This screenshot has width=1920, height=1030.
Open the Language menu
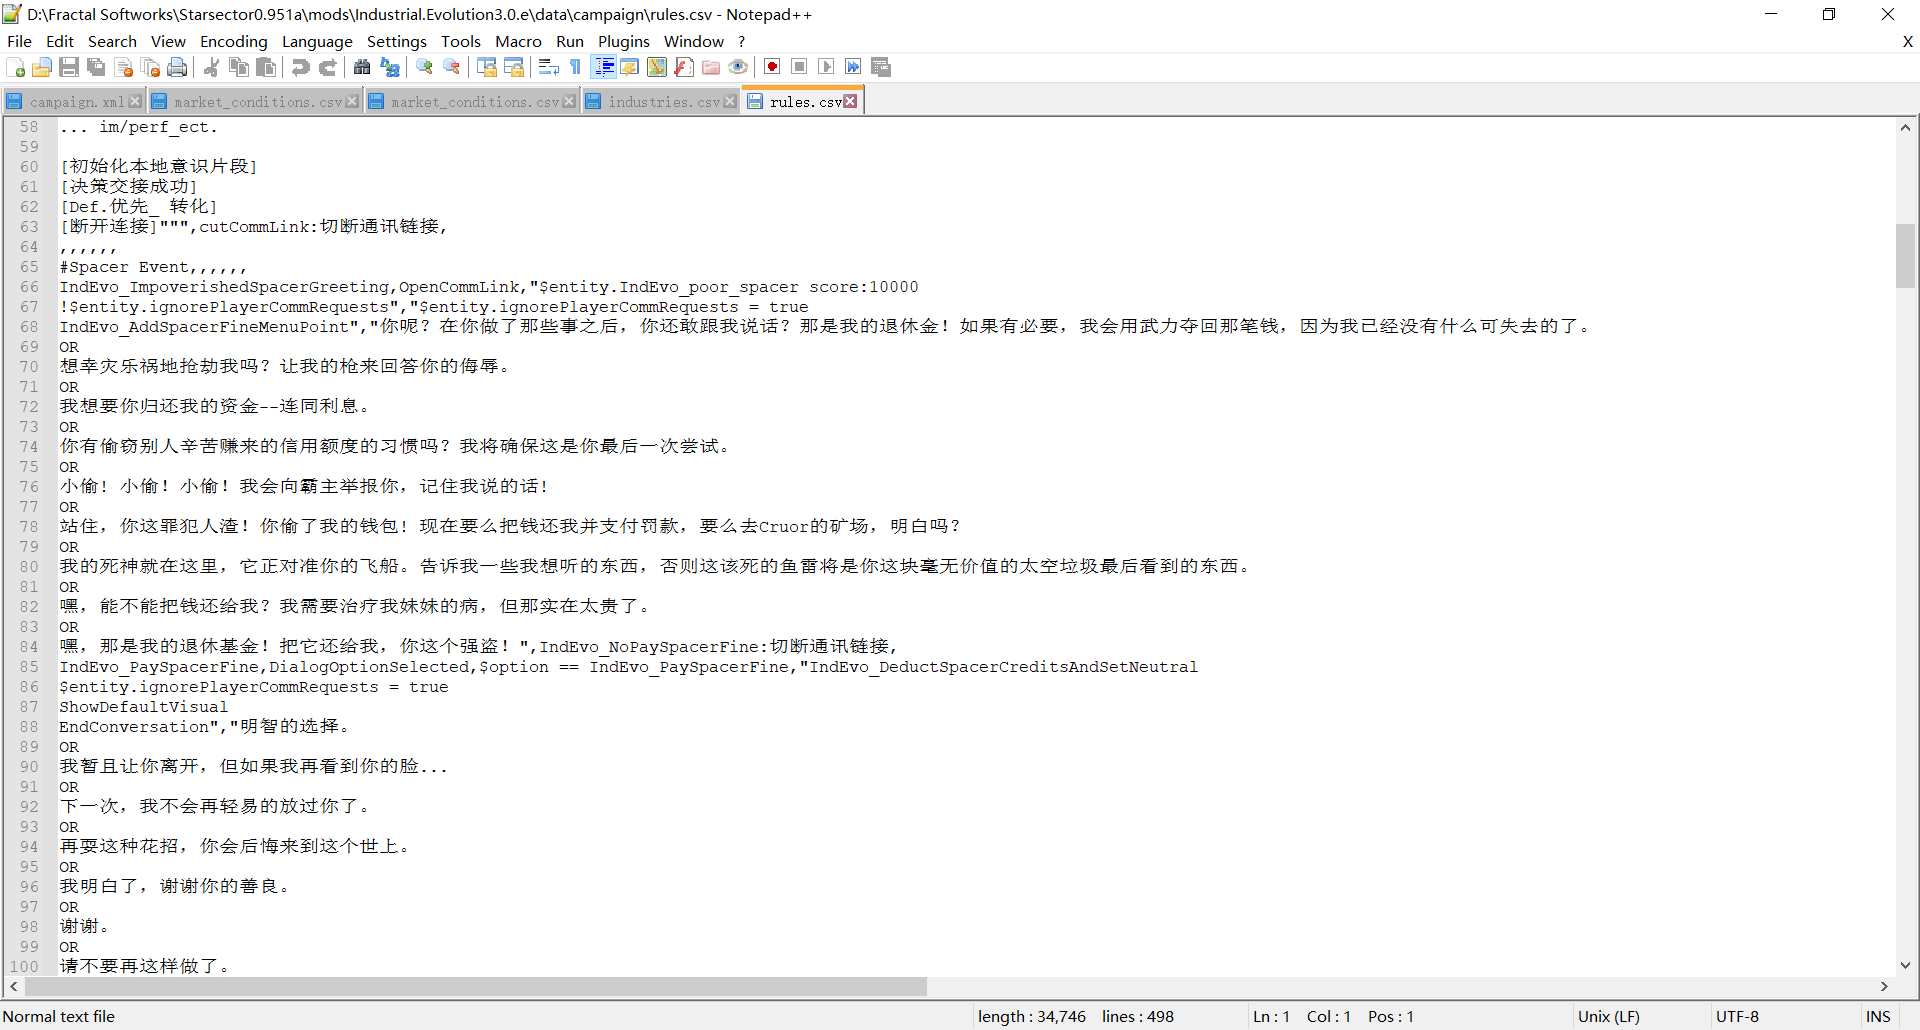tap(317, 41)
